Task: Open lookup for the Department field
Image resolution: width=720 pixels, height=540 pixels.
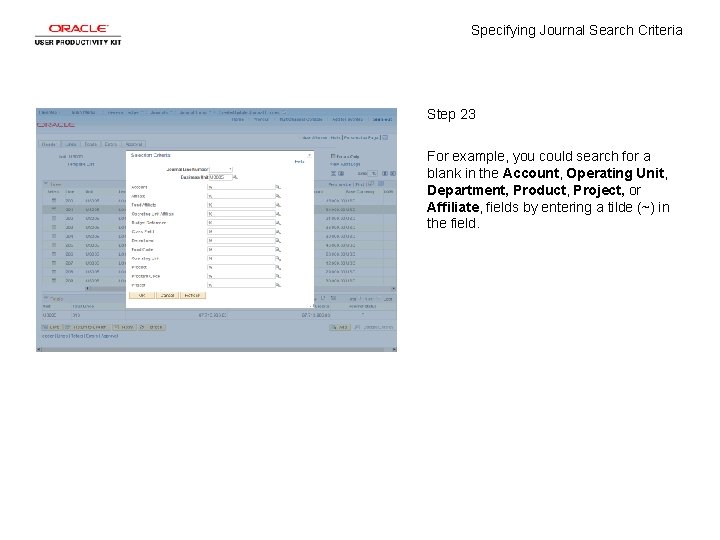Action: [x=278, y=241]
